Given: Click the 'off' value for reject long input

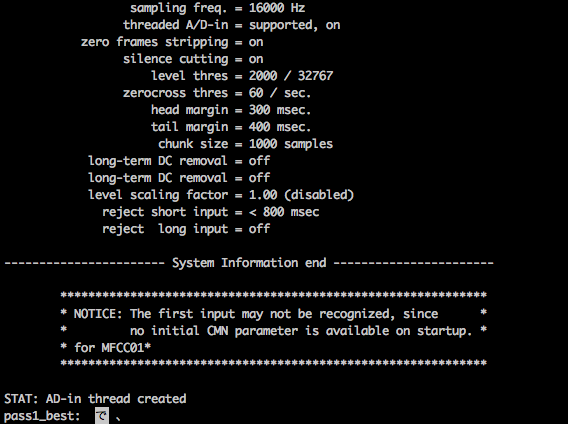Looking at the screenshot, I should point(259,229).
